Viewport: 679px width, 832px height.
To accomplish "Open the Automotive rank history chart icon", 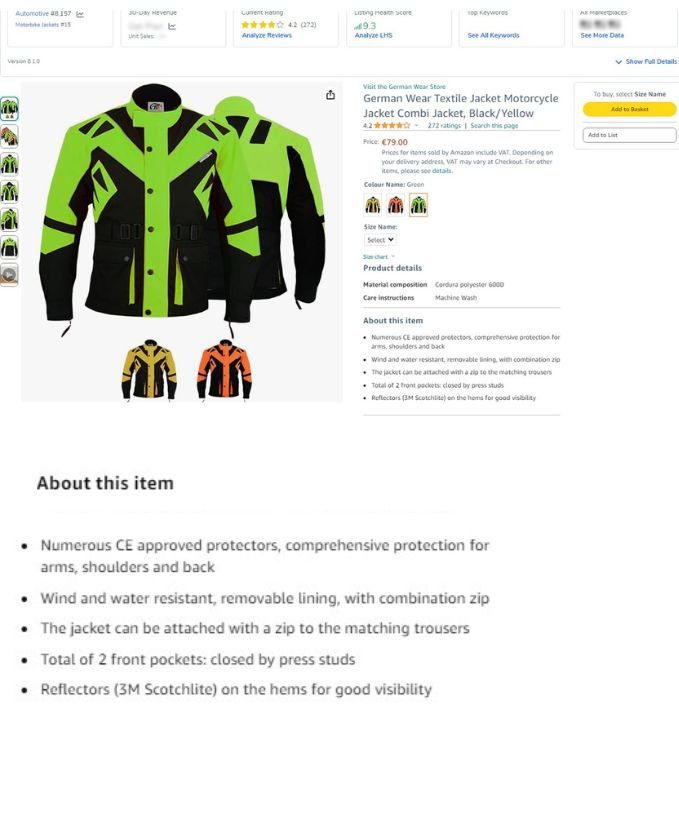I will [x=80, y=14].
